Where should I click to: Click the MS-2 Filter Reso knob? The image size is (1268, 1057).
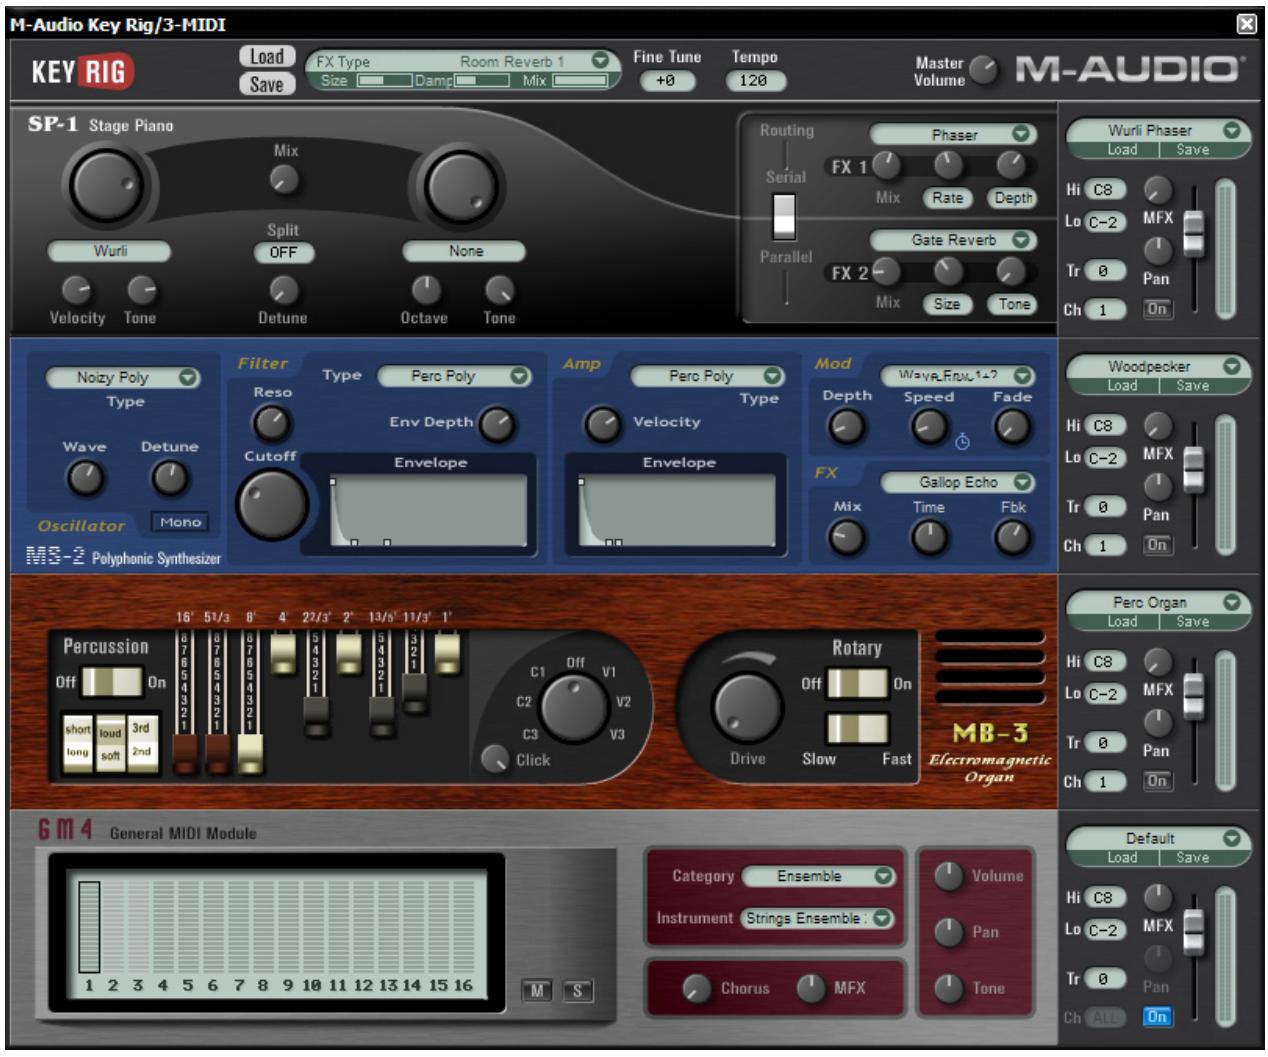[x=270, y=424]
